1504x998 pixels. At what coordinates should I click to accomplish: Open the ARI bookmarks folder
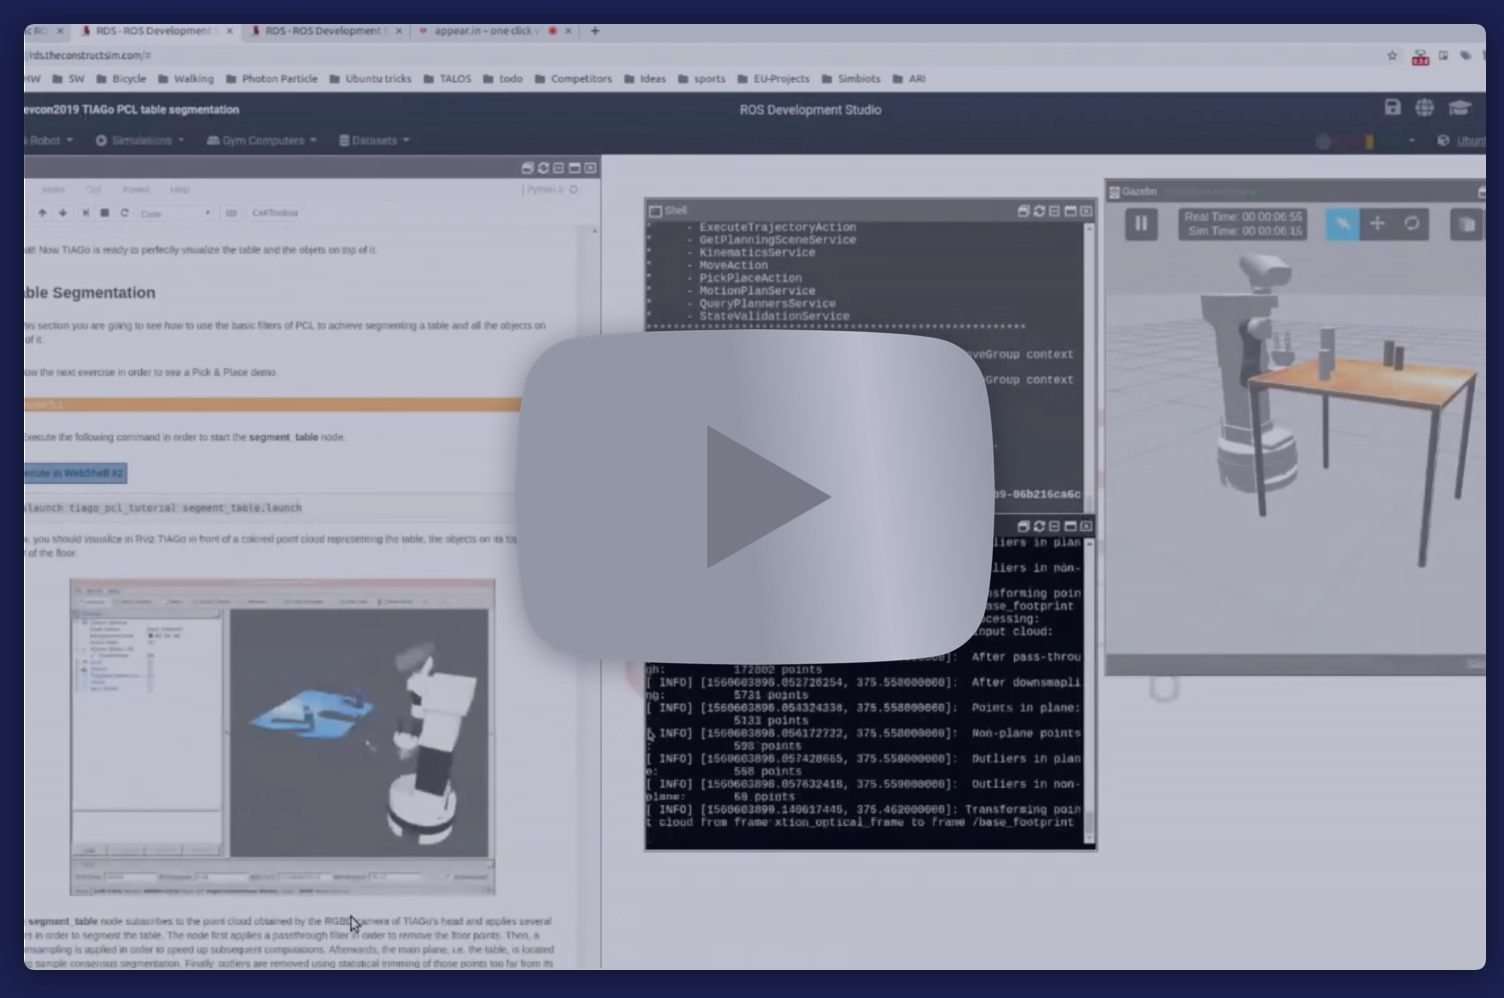pyautogui.click(x=909, y=79)
